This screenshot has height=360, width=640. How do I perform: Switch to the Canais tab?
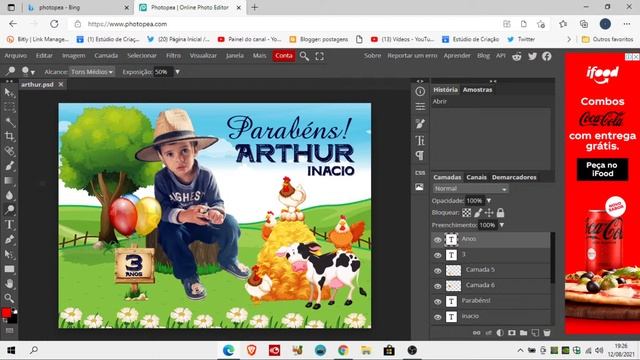tap(476, 177)
